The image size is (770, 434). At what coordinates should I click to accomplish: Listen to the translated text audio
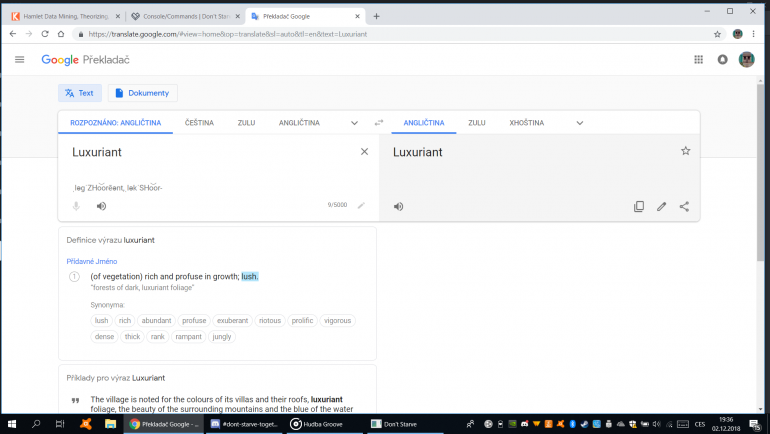[398, 206]
